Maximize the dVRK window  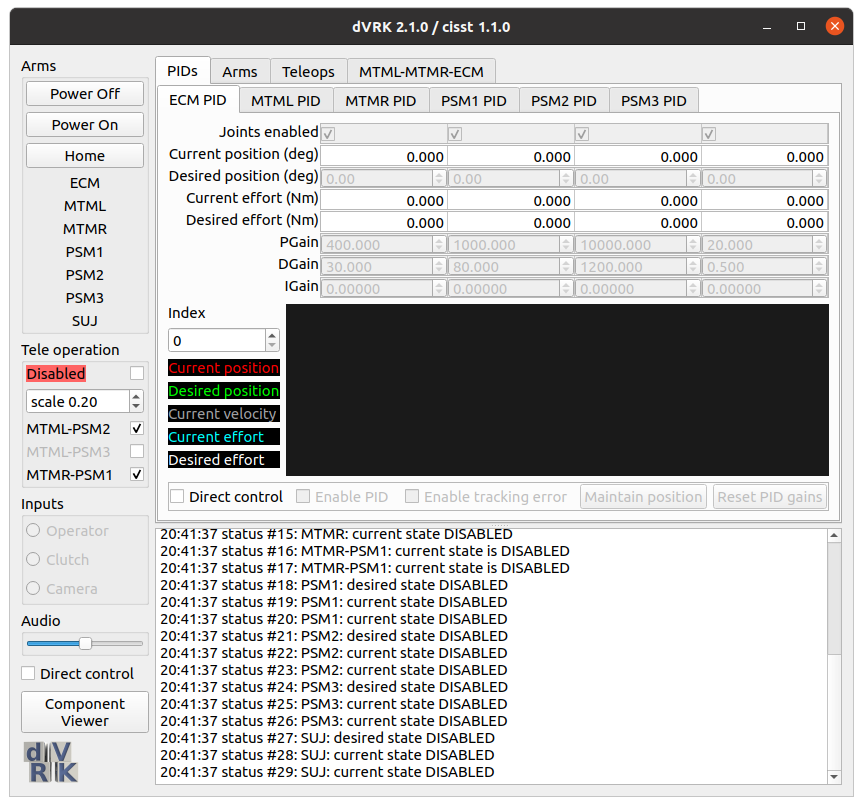click(x=801, y=26)
